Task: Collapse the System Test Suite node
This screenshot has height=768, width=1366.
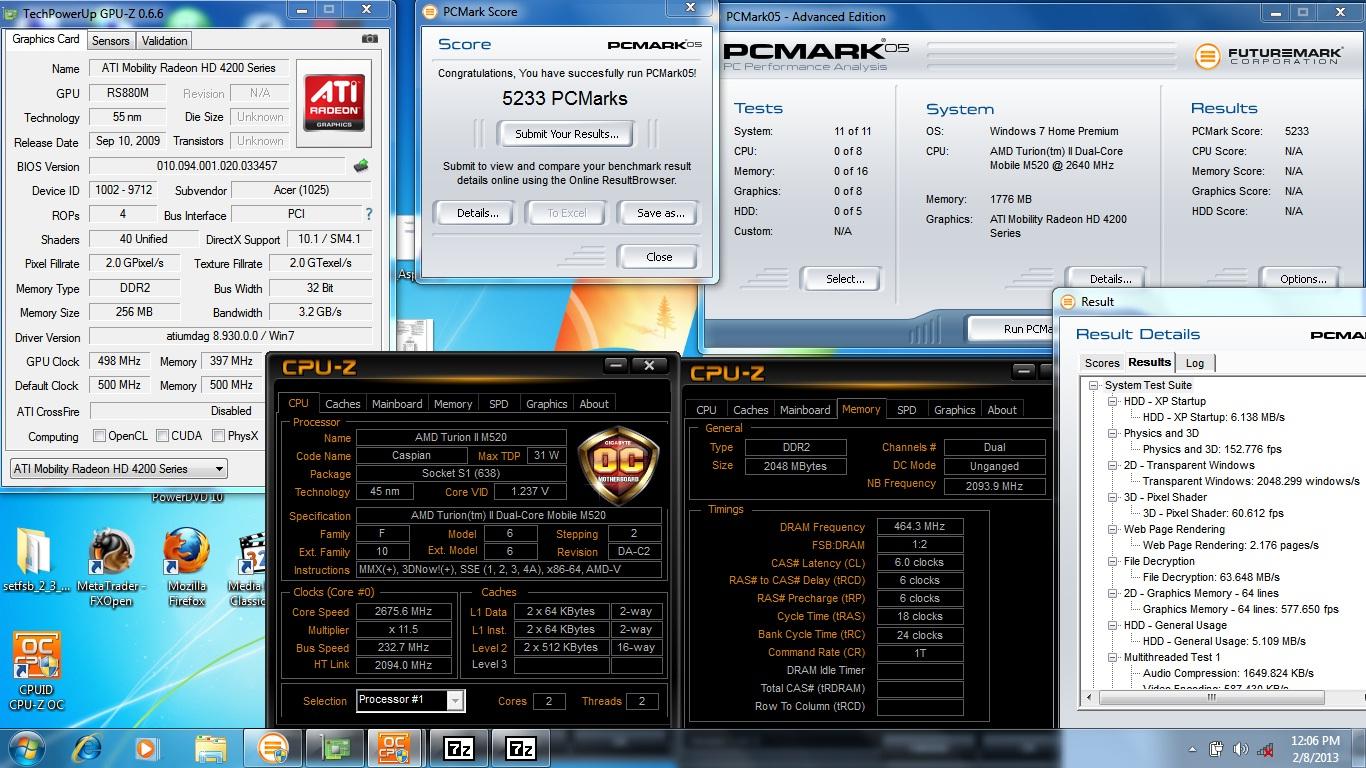Action: point(1095,385)
